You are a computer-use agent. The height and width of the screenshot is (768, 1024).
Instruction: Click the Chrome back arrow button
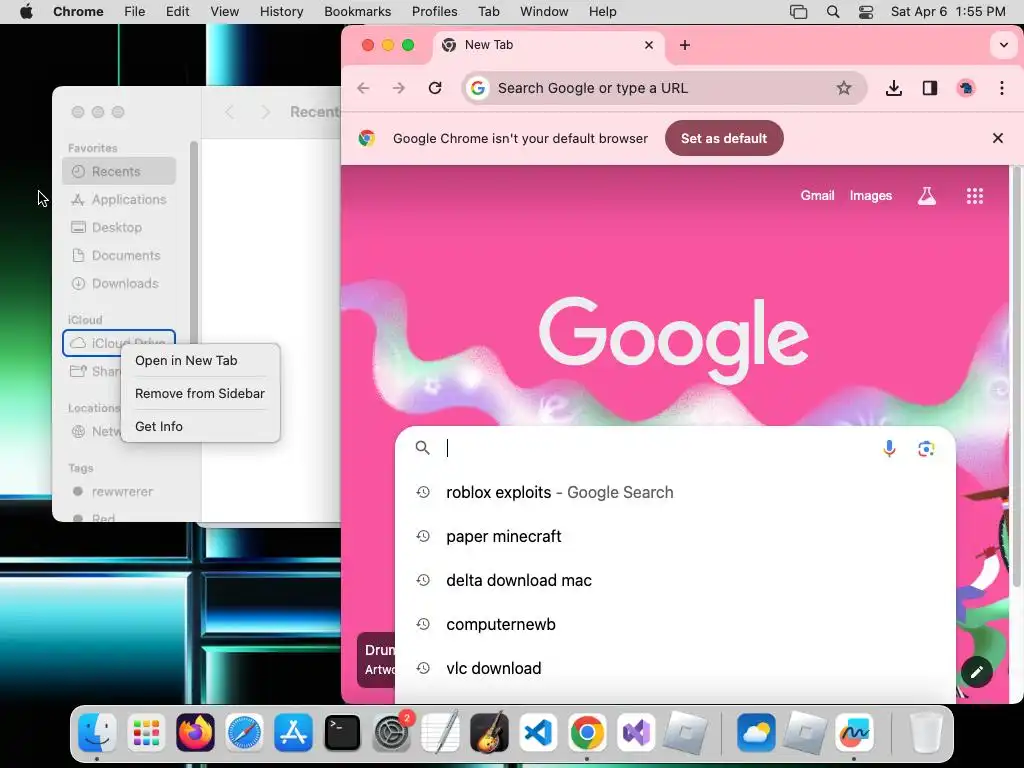pos(363,88)
